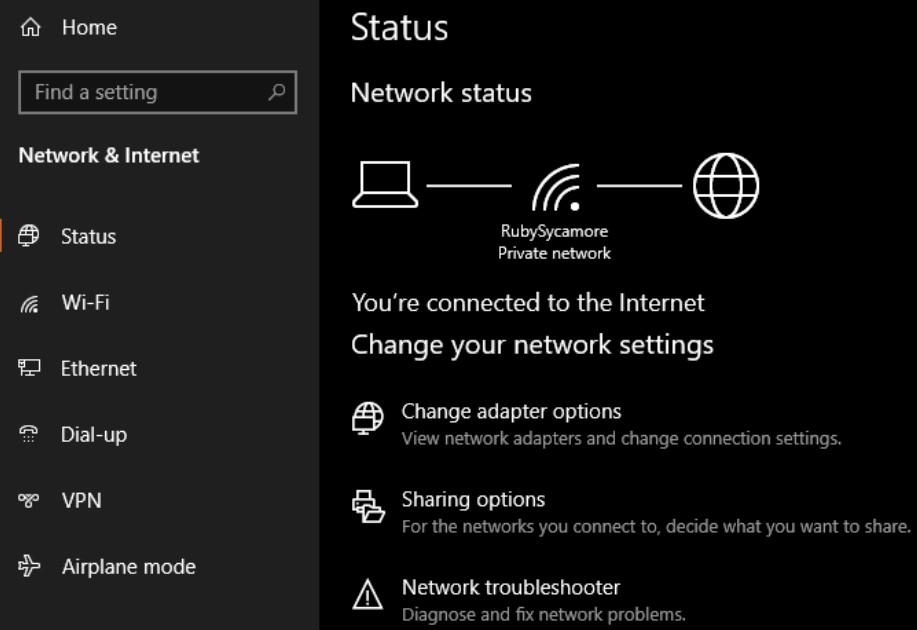The width and height of the screenshot is (917, 630).
Task: Click the Wi-Fi signal icon in sidebar
Action: tap(29, 303)
